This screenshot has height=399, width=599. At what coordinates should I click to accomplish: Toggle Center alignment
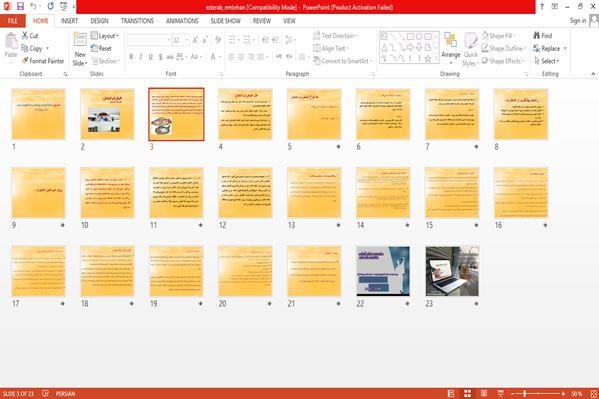241,57
